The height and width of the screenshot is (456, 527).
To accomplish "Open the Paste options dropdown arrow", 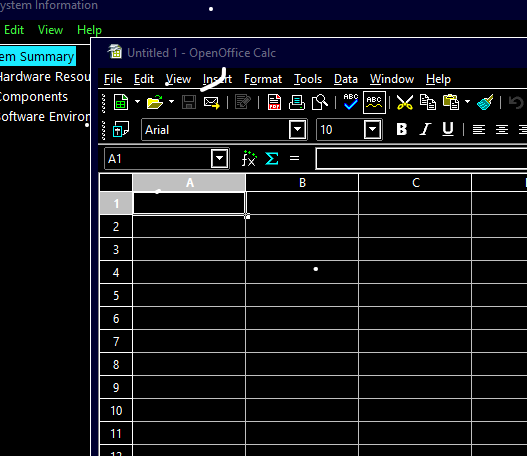I will [468, 101].
